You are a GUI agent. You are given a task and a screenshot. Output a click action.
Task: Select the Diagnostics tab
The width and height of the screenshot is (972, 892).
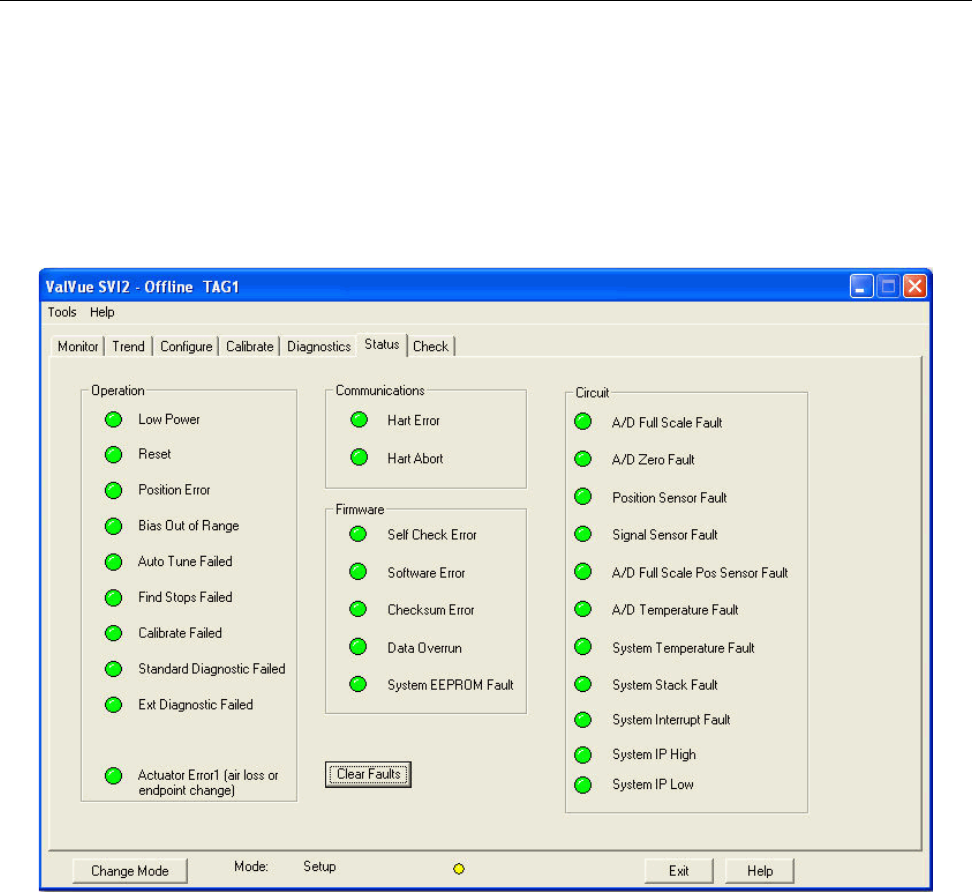coord(319,347)
